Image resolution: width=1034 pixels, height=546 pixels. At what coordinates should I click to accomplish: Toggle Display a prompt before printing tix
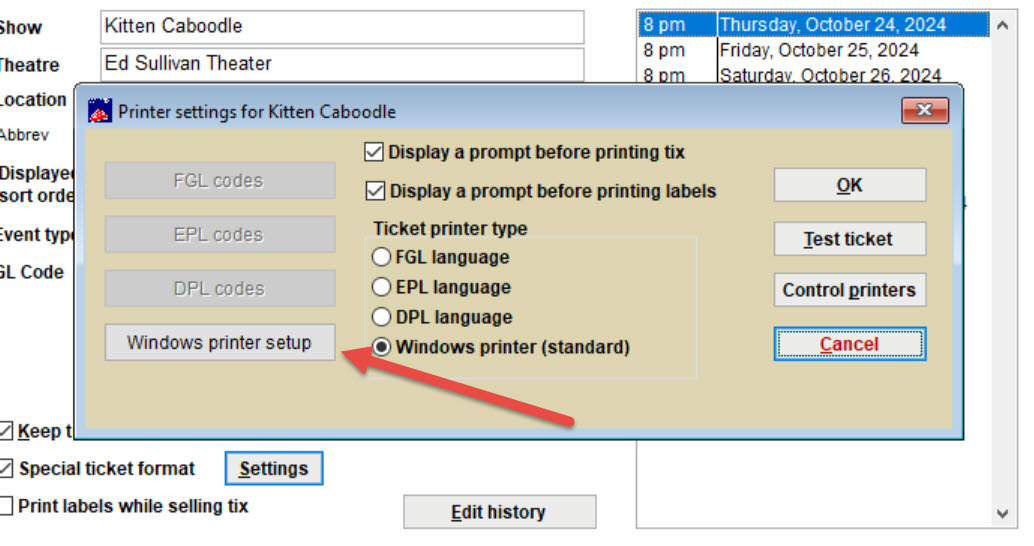click(x=374, y=152)
